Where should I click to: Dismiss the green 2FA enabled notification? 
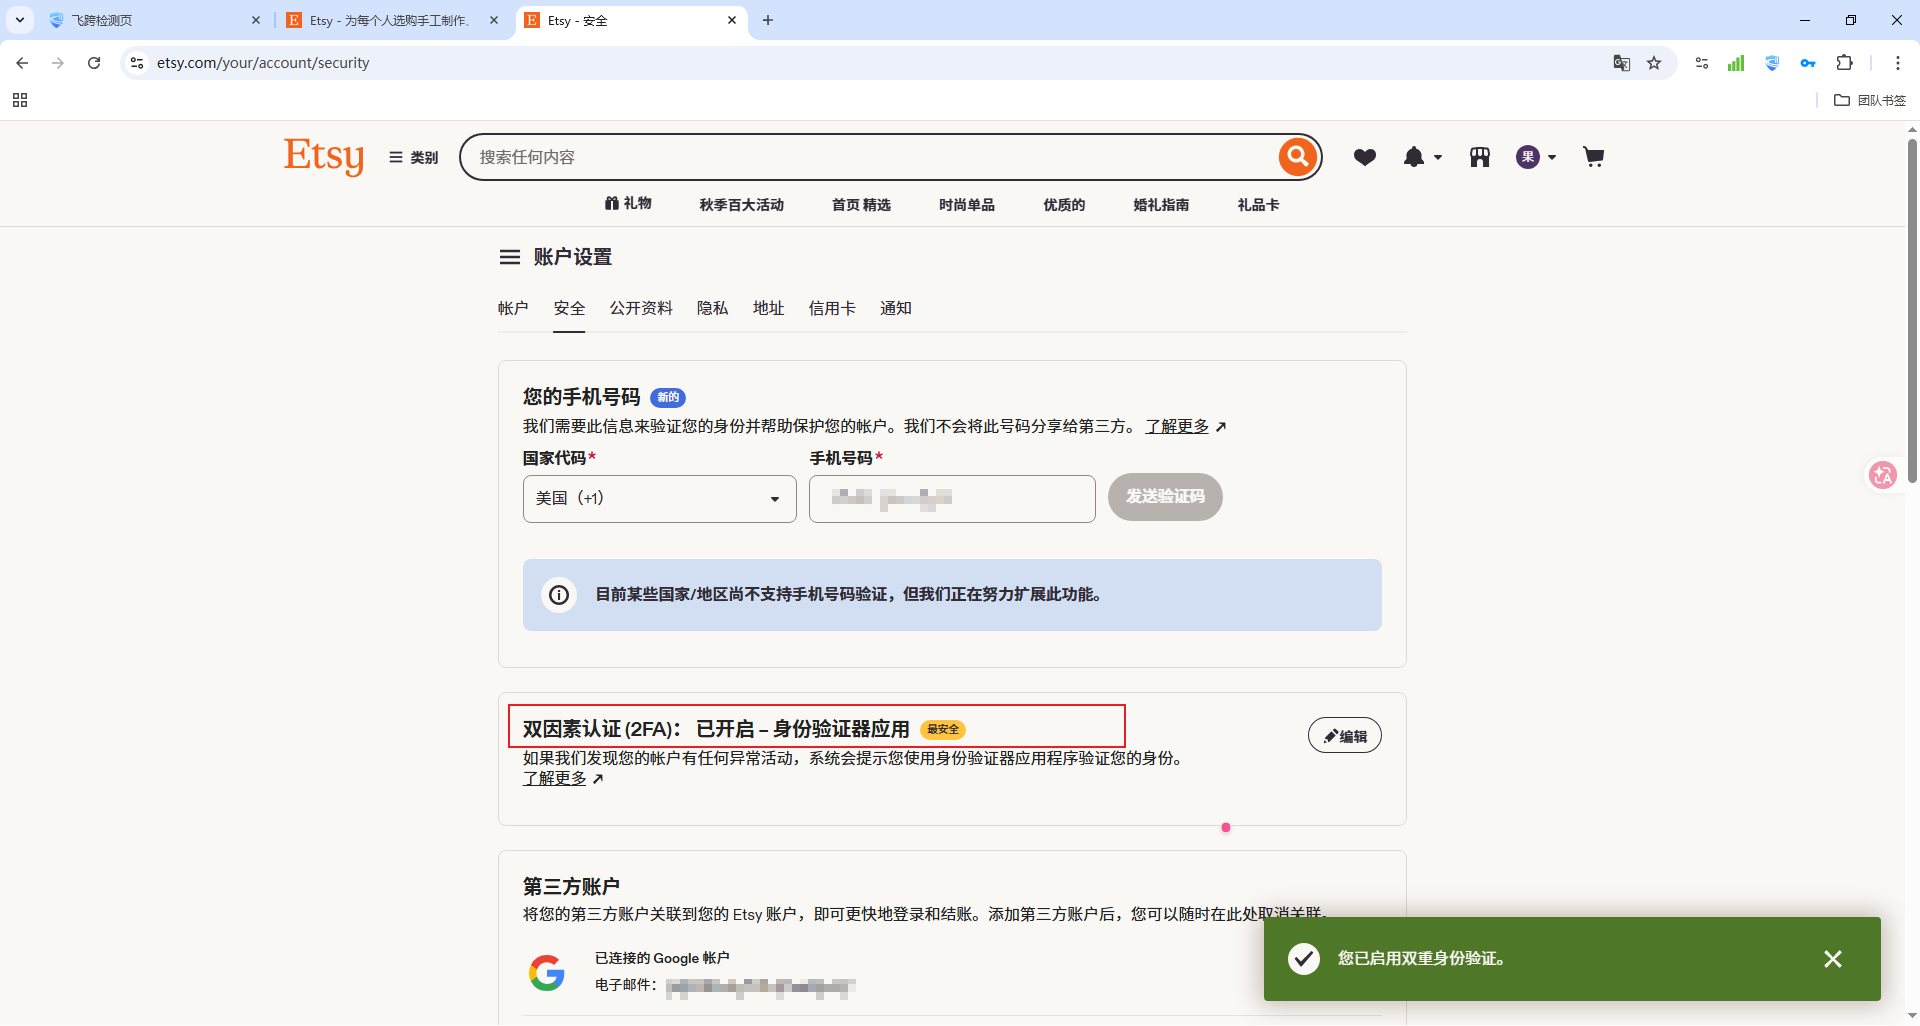1833,959
